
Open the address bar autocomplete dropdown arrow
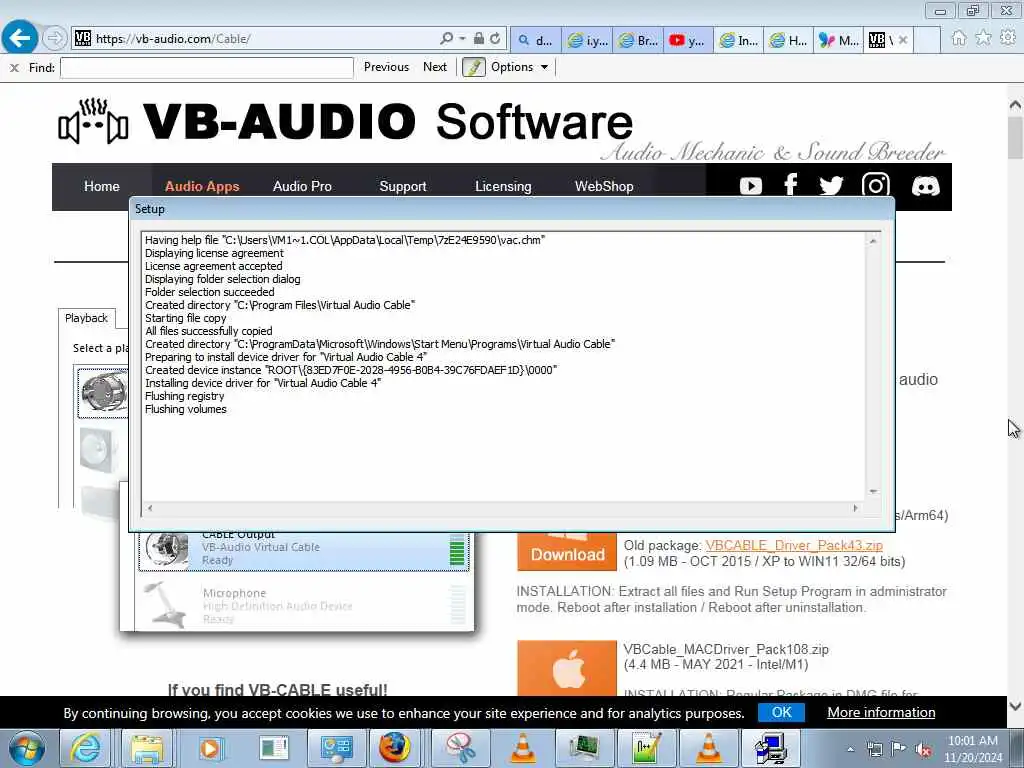pos(462,39)
